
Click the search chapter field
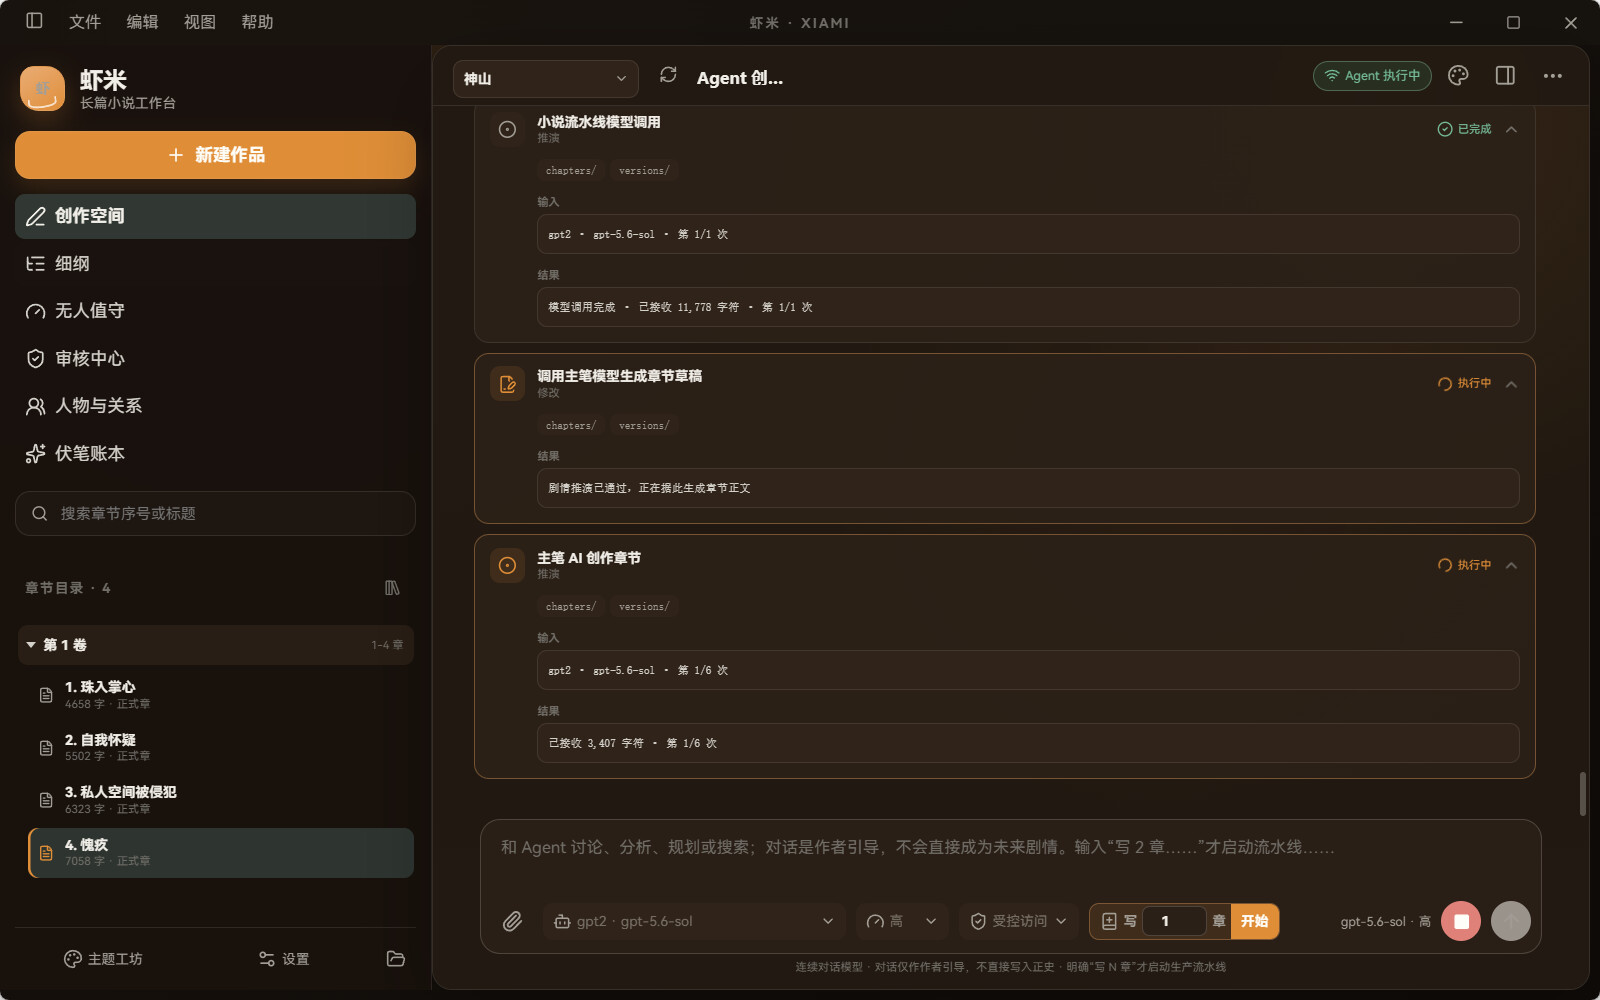click(215, 513)
